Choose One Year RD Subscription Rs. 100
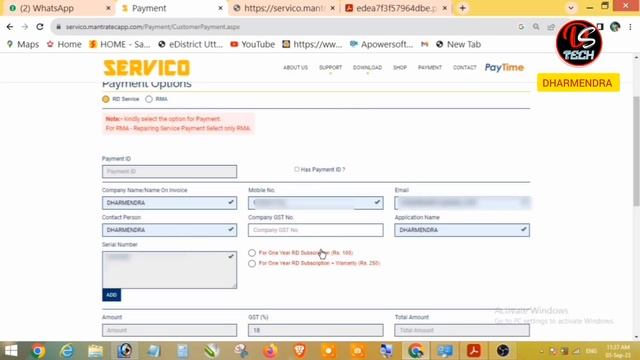640x360 pixels. [252, 253]
